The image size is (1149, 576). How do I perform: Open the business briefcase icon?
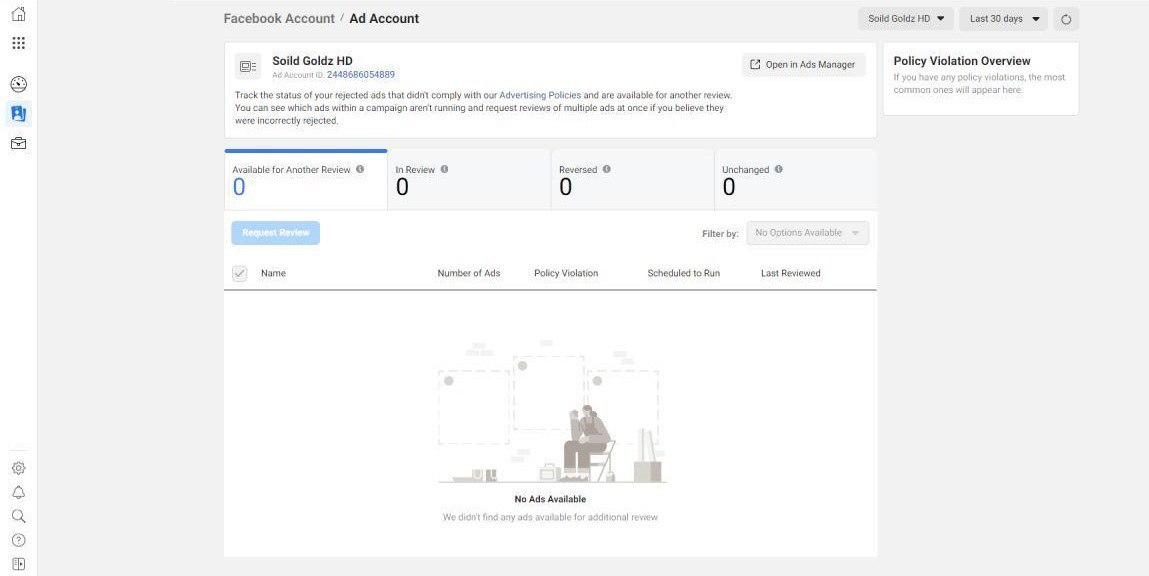pyautogui.click(x=19, y=144)
